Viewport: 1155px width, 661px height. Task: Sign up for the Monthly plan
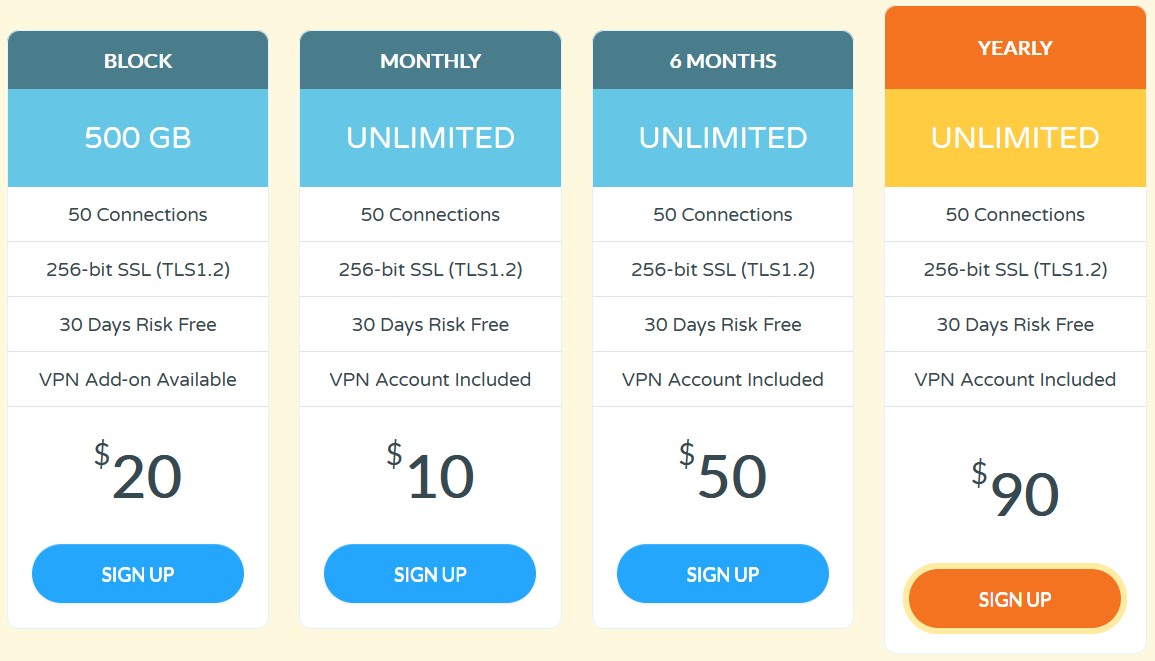pos(430,574)
